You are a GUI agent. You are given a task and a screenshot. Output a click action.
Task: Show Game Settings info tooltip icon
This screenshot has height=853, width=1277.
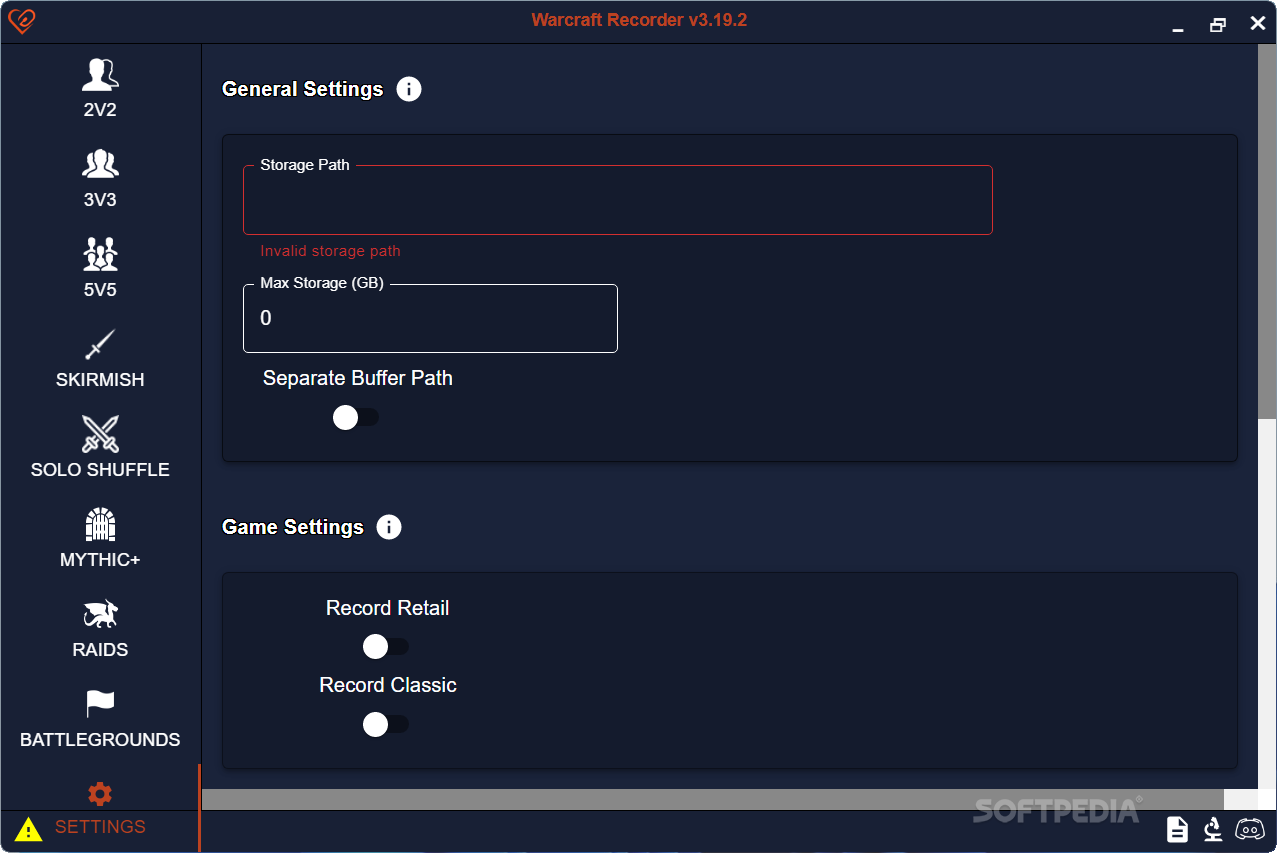(389, 527)
